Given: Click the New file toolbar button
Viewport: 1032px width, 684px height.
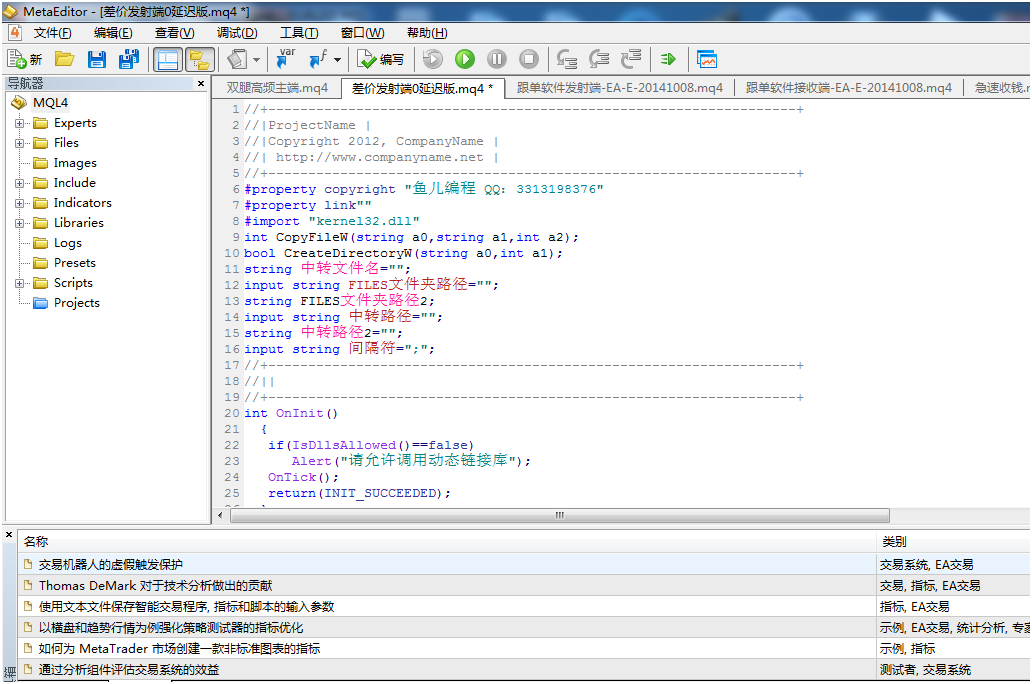Looking at the screenshot, I should (x=24, y=59).
